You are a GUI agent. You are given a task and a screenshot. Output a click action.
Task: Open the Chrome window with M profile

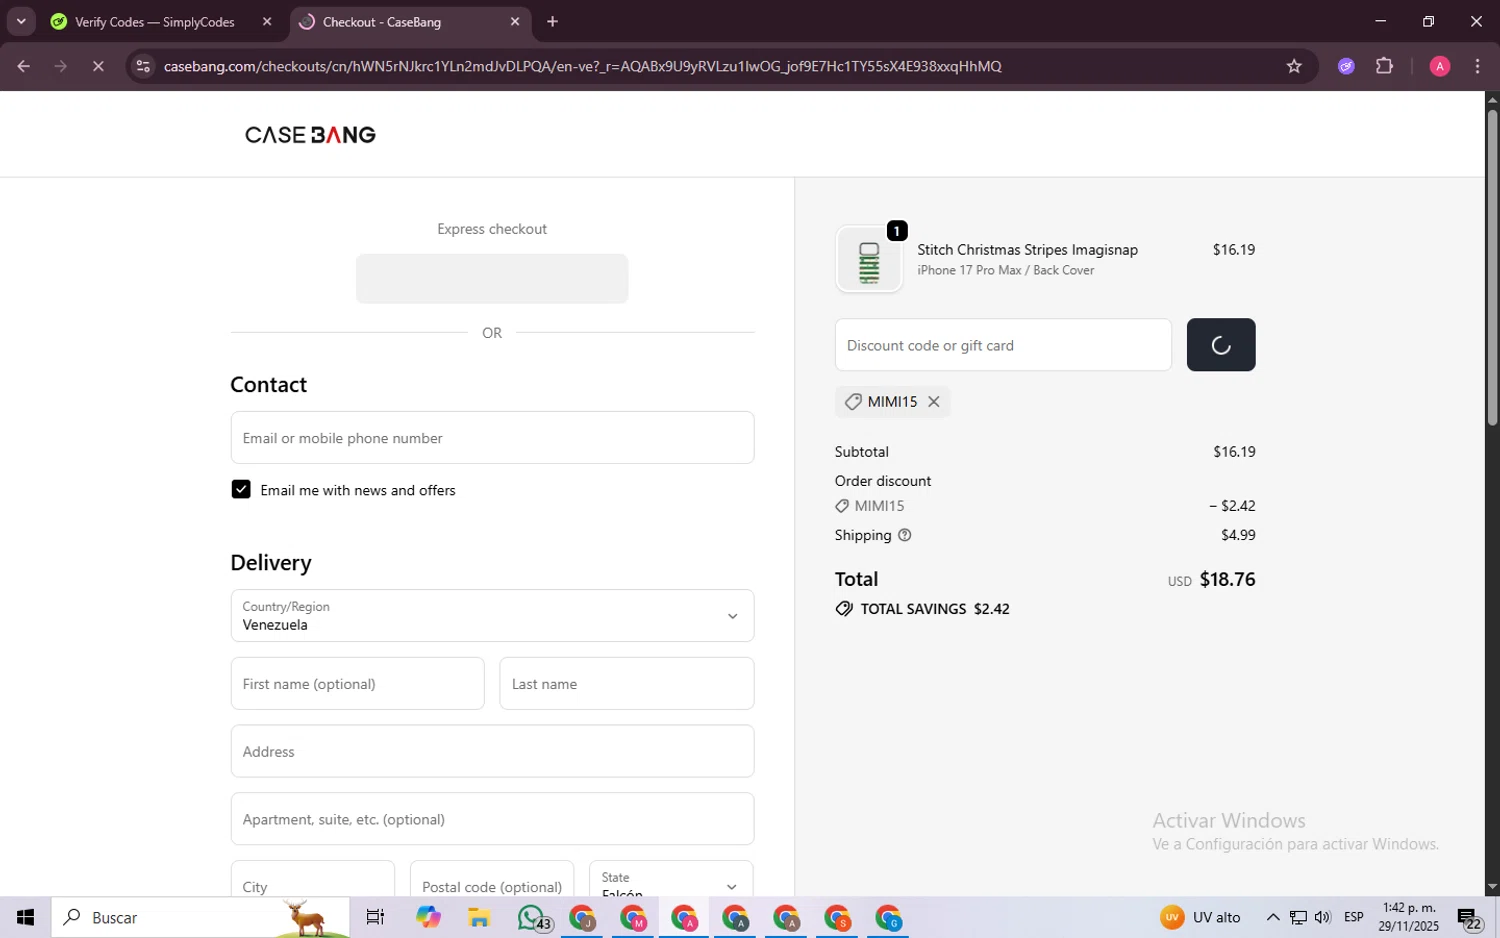633,917
